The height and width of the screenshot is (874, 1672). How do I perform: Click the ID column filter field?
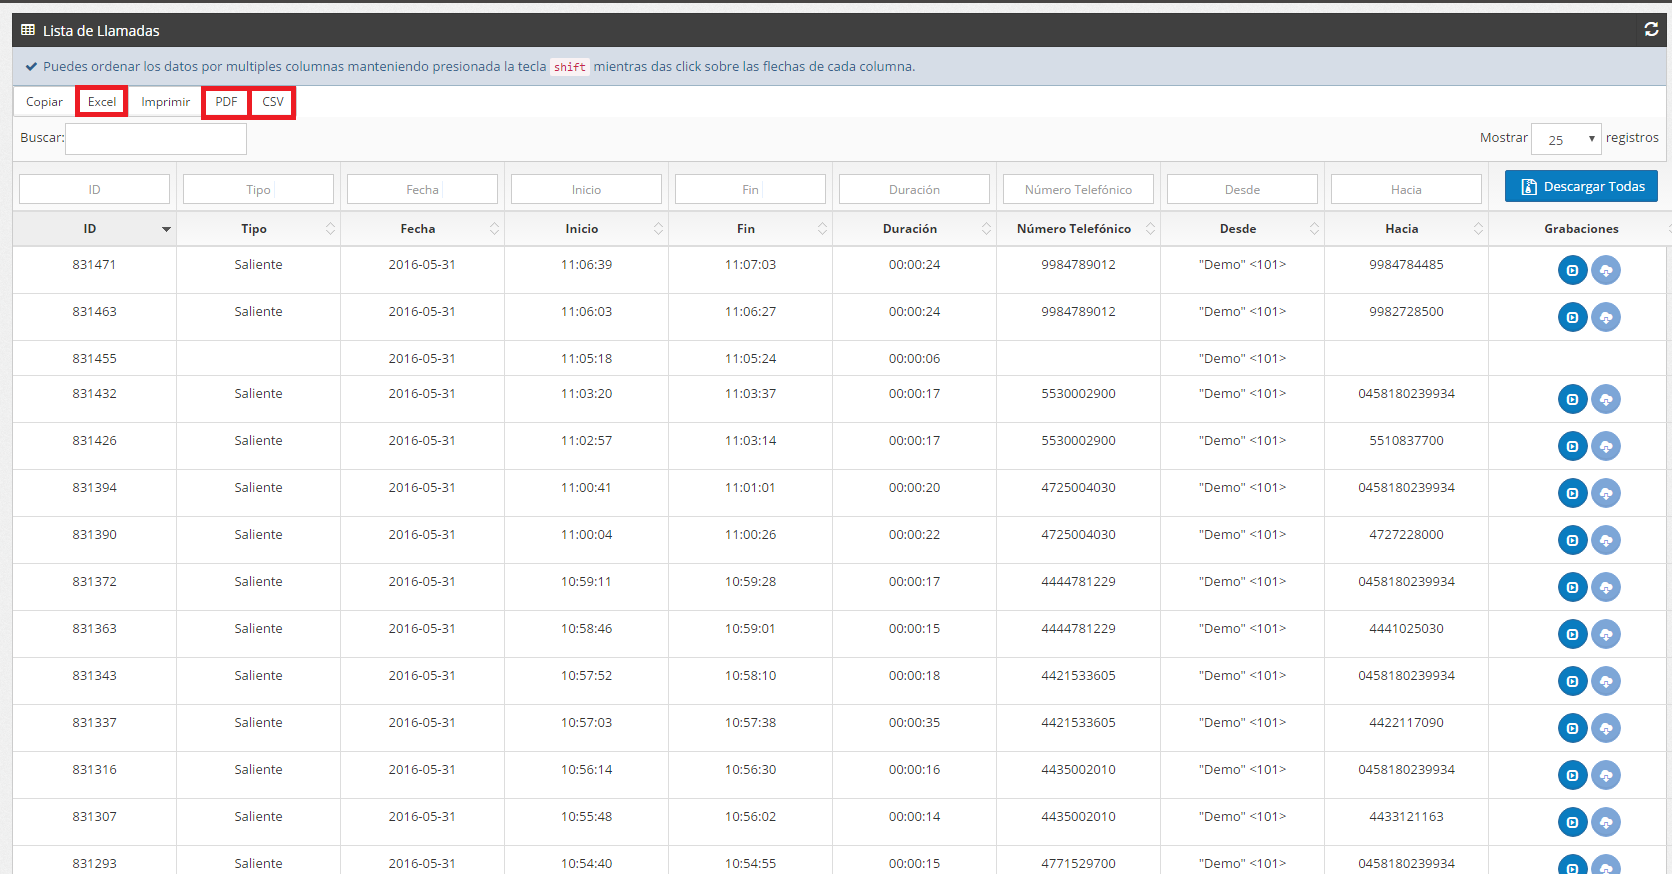tap(95, 189)
